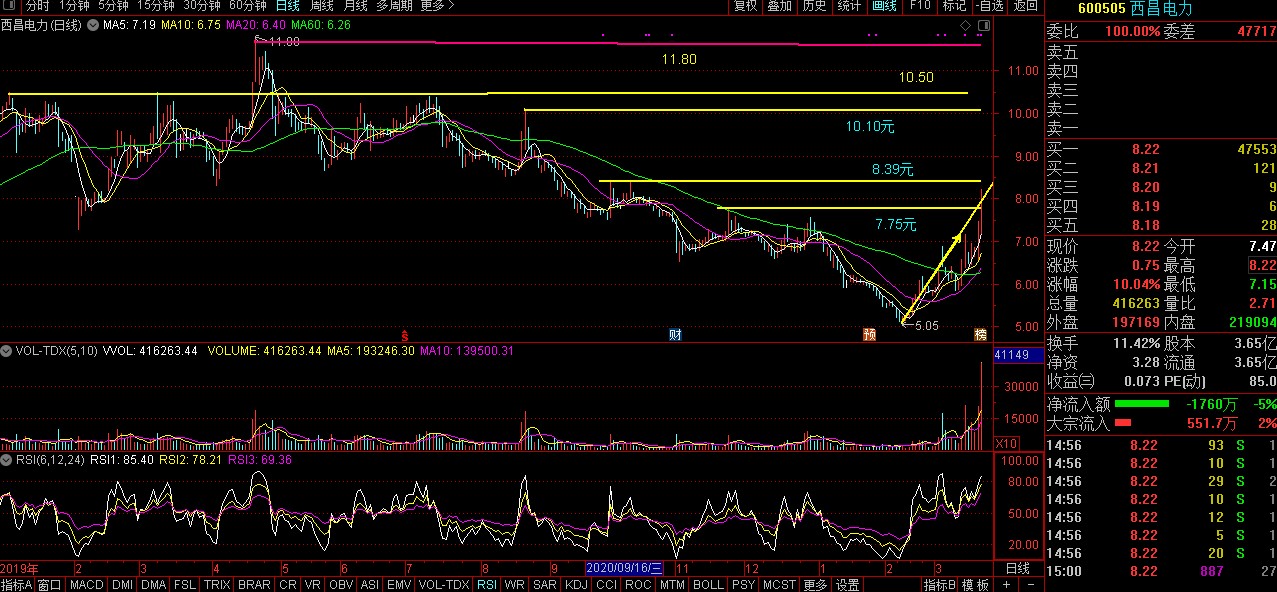Click the X10 volume scale badge
The width and height of the screenshot is (1277, 592).
[1006, 443]
